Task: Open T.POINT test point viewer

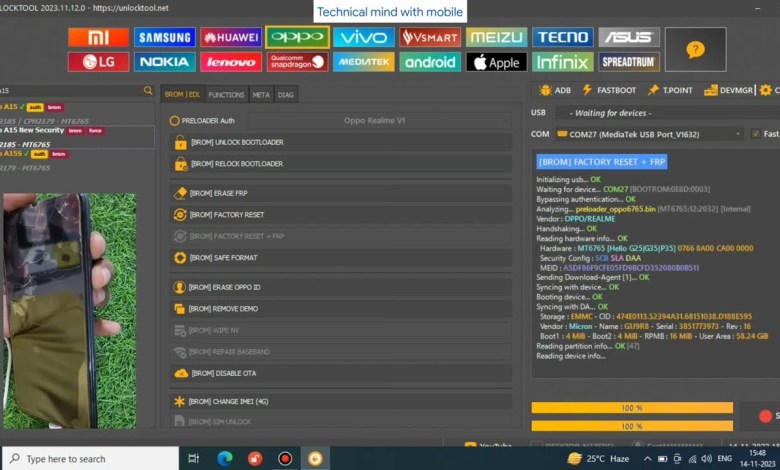Action: tap(670, 90)
